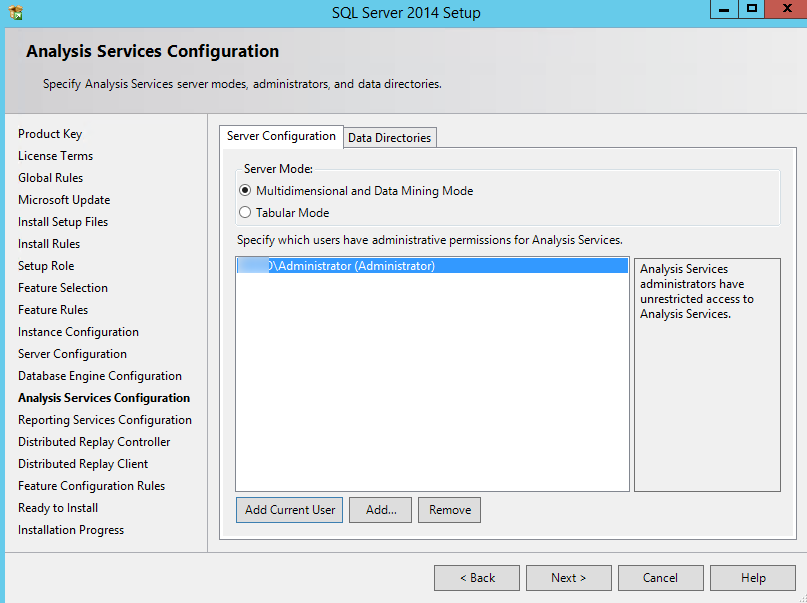The height and width of the screenshot is (603, 807).
Task: Click the Setup Role step
Action: coord(46,266)
